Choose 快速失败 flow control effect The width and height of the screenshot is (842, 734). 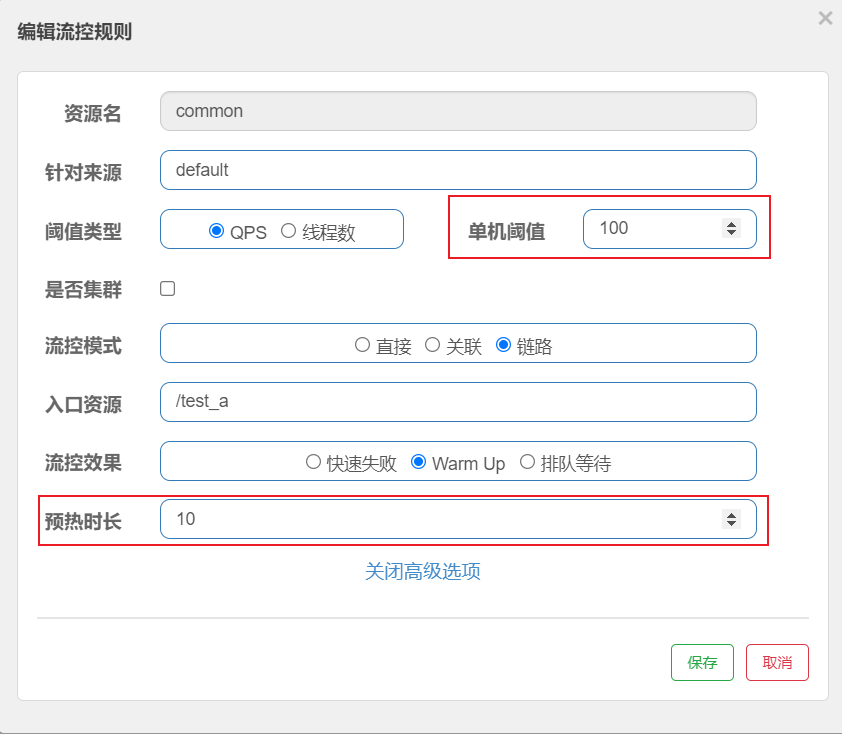pos(313,462)
